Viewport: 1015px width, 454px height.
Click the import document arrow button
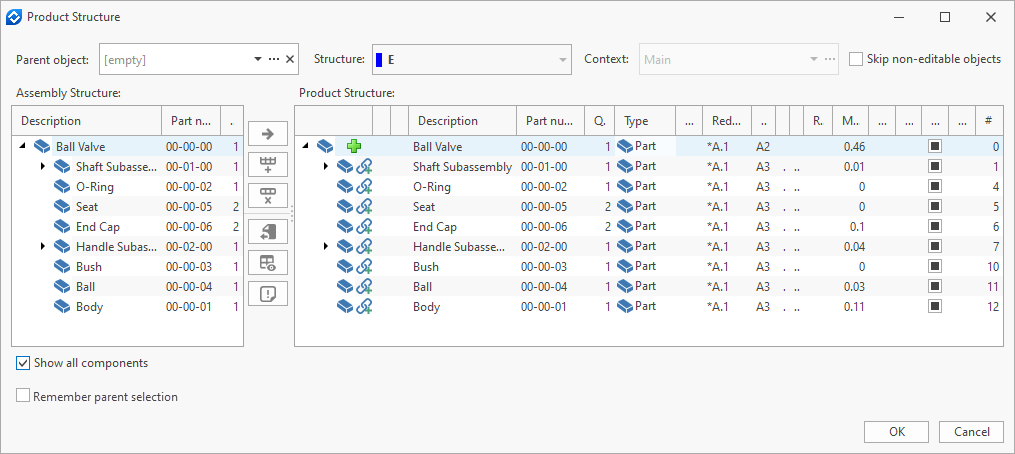click(267, 231)
